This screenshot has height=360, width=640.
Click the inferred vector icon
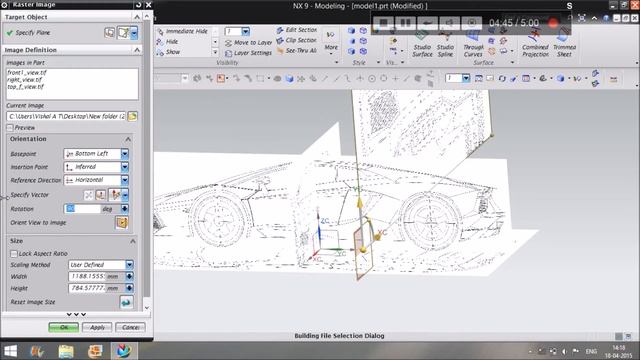click(115, 195)
